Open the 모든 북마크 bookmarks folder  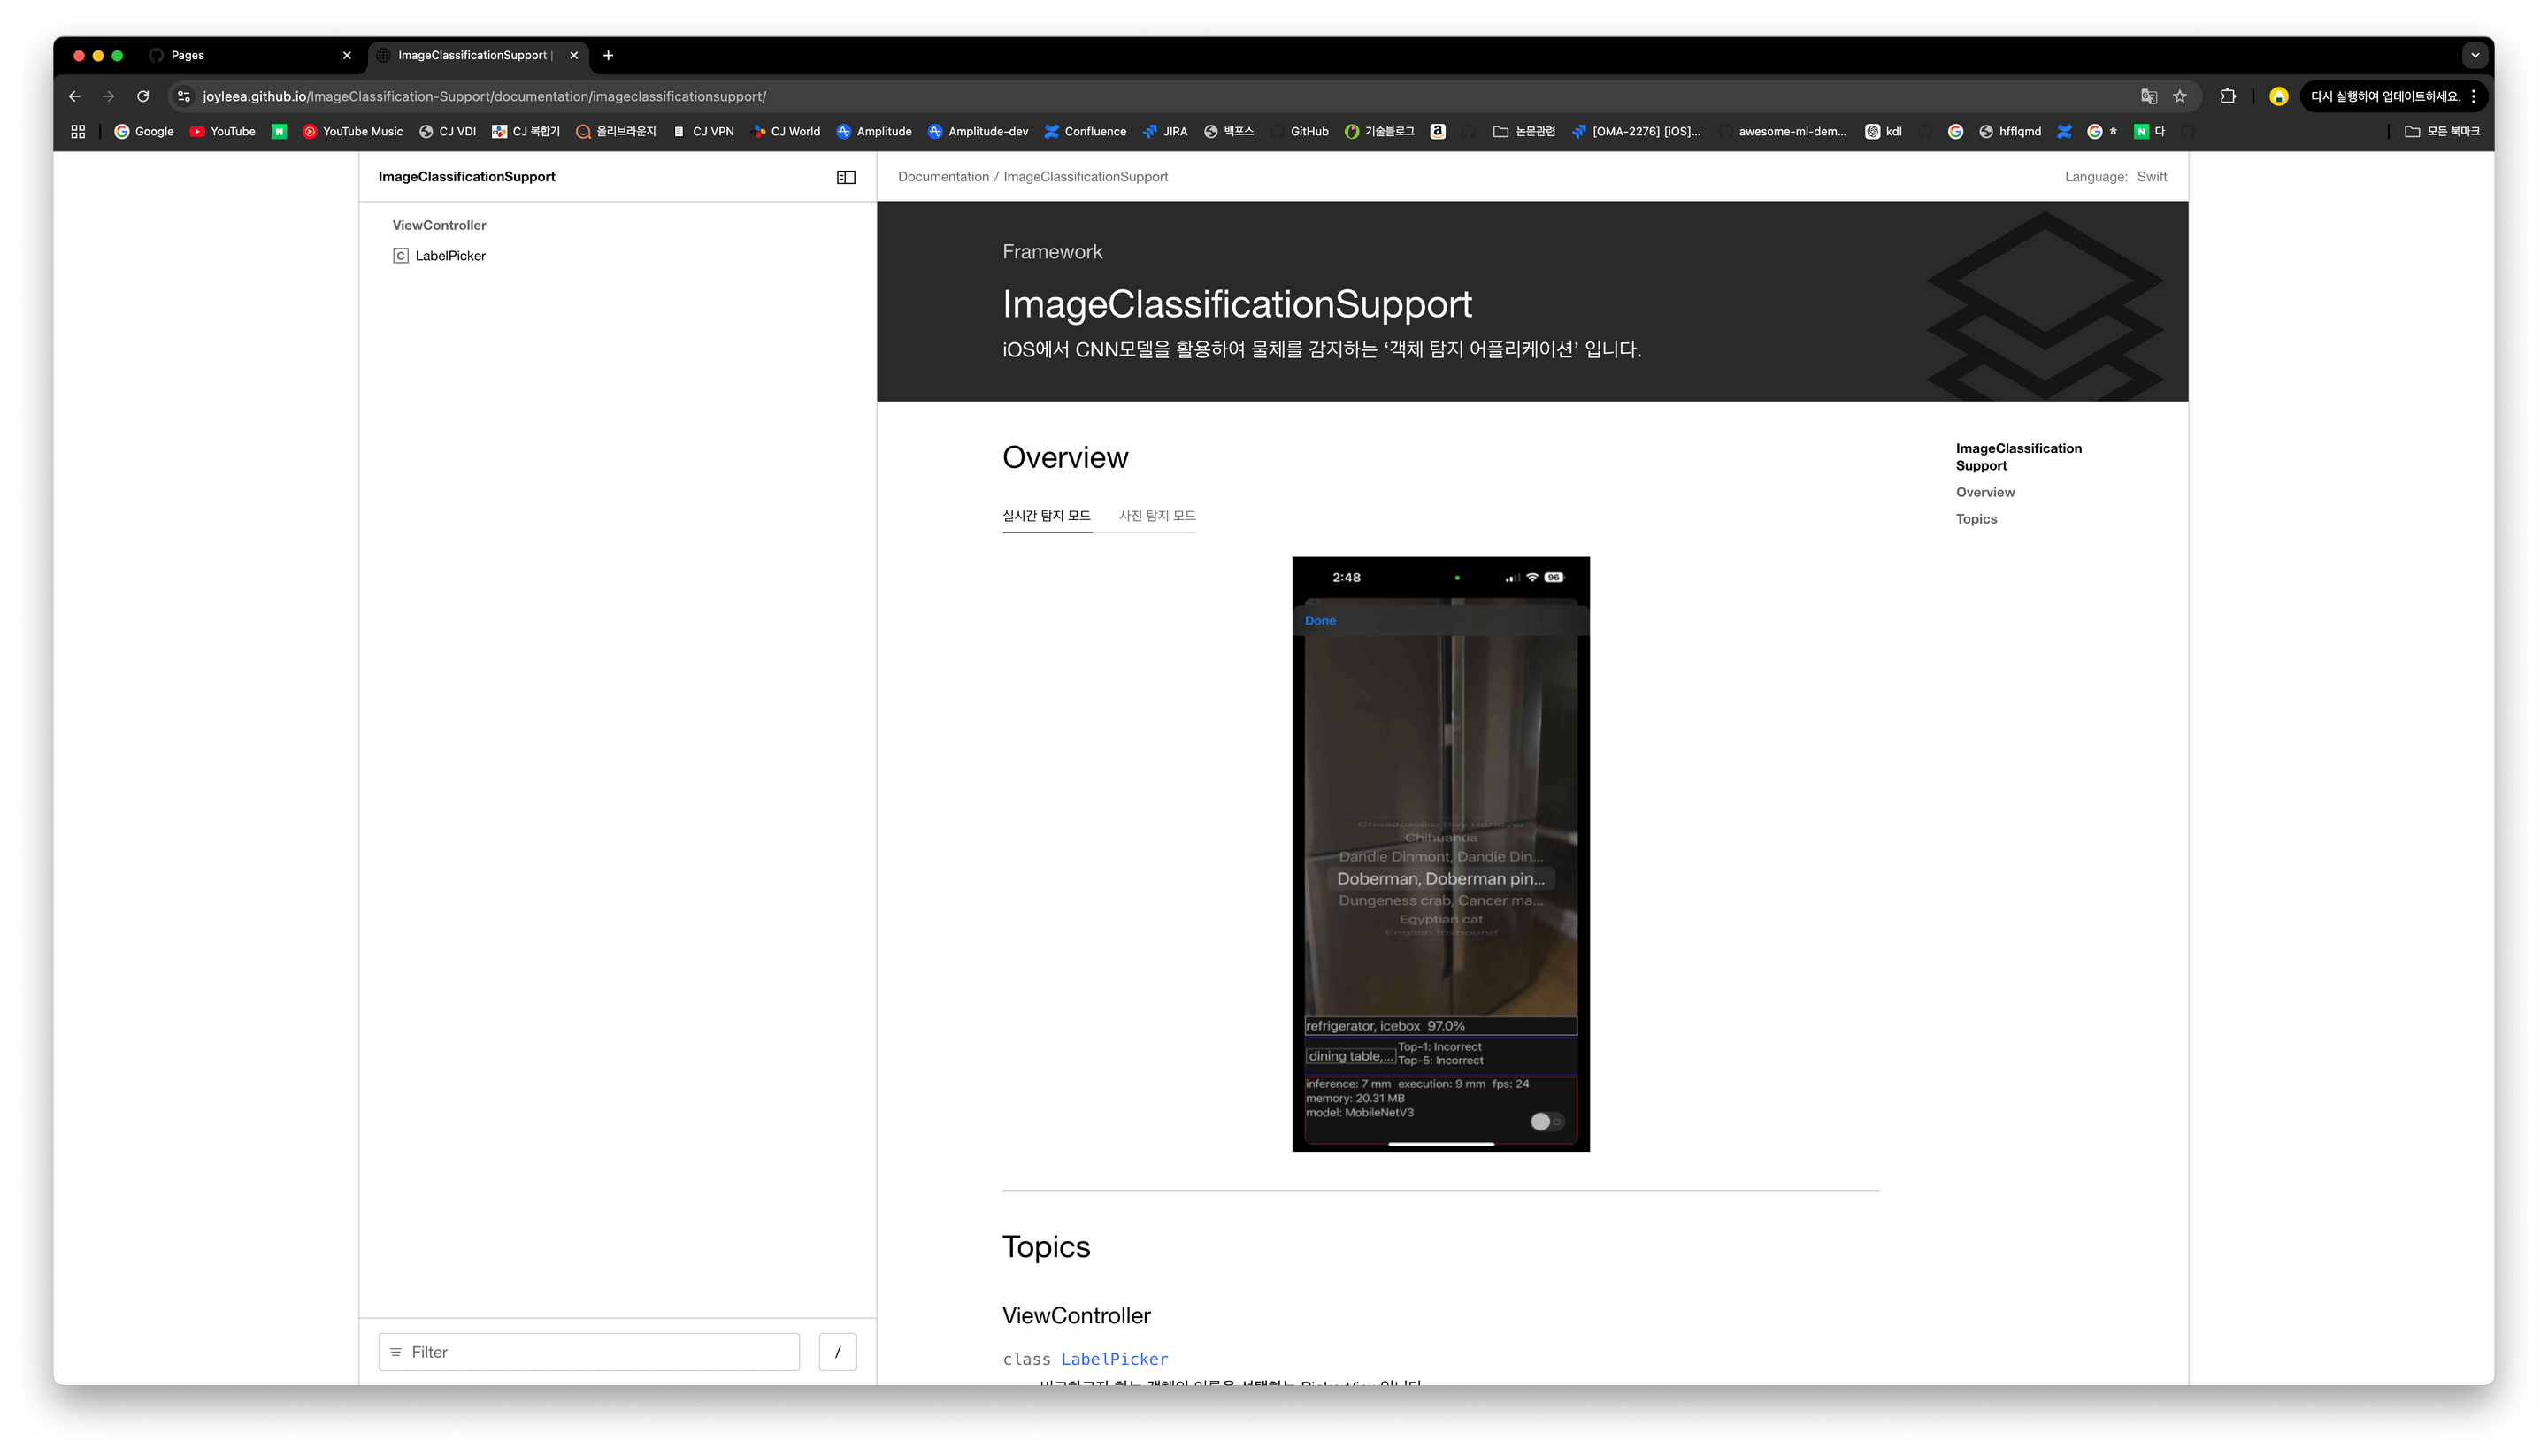[2442, 131]
